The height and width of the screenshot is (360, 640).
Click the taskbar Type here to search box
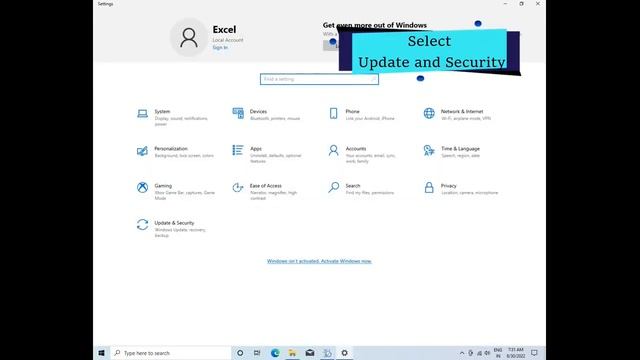point(171,353)
